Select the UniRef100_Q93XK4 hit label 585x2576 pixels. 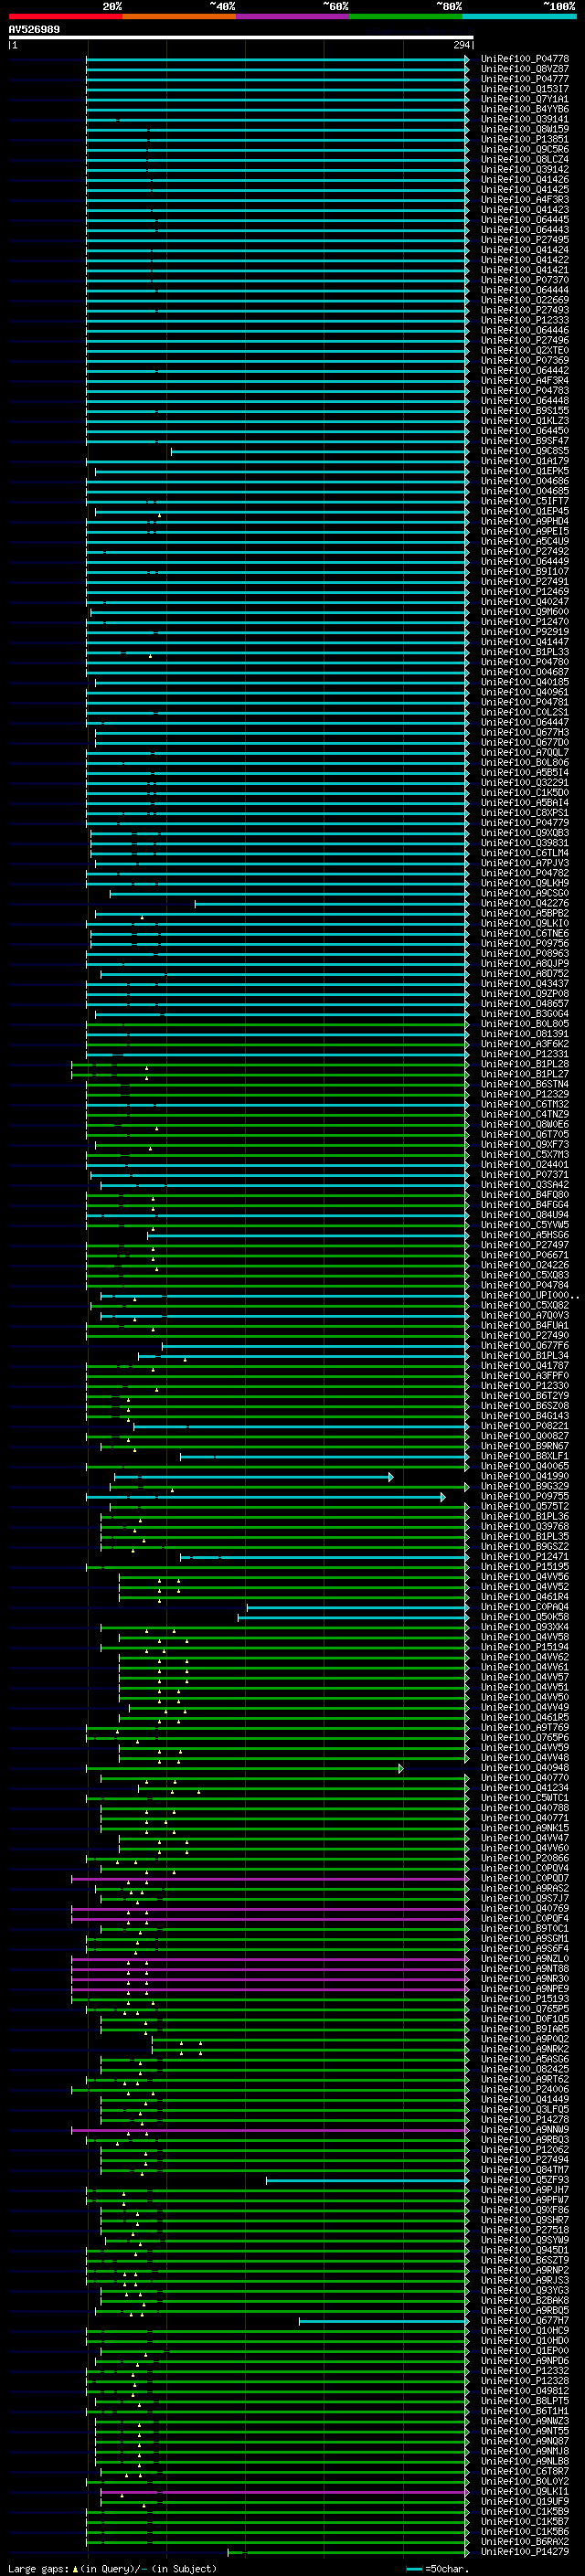coord(525,1627)
